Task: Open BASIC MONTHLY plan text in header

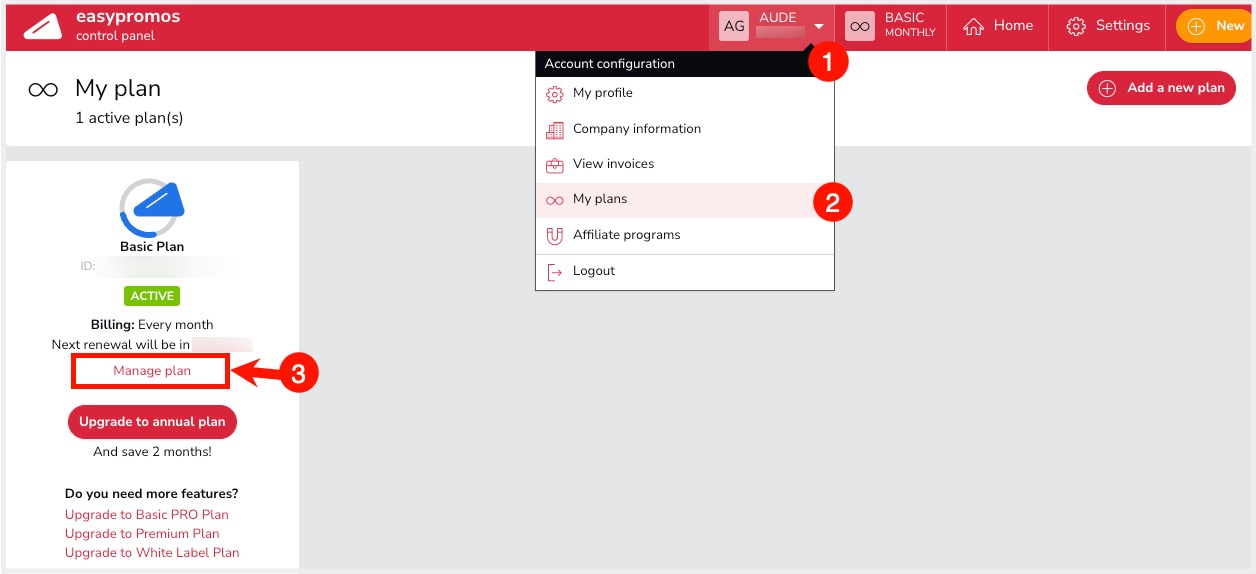Action: [x=910, y=25]
